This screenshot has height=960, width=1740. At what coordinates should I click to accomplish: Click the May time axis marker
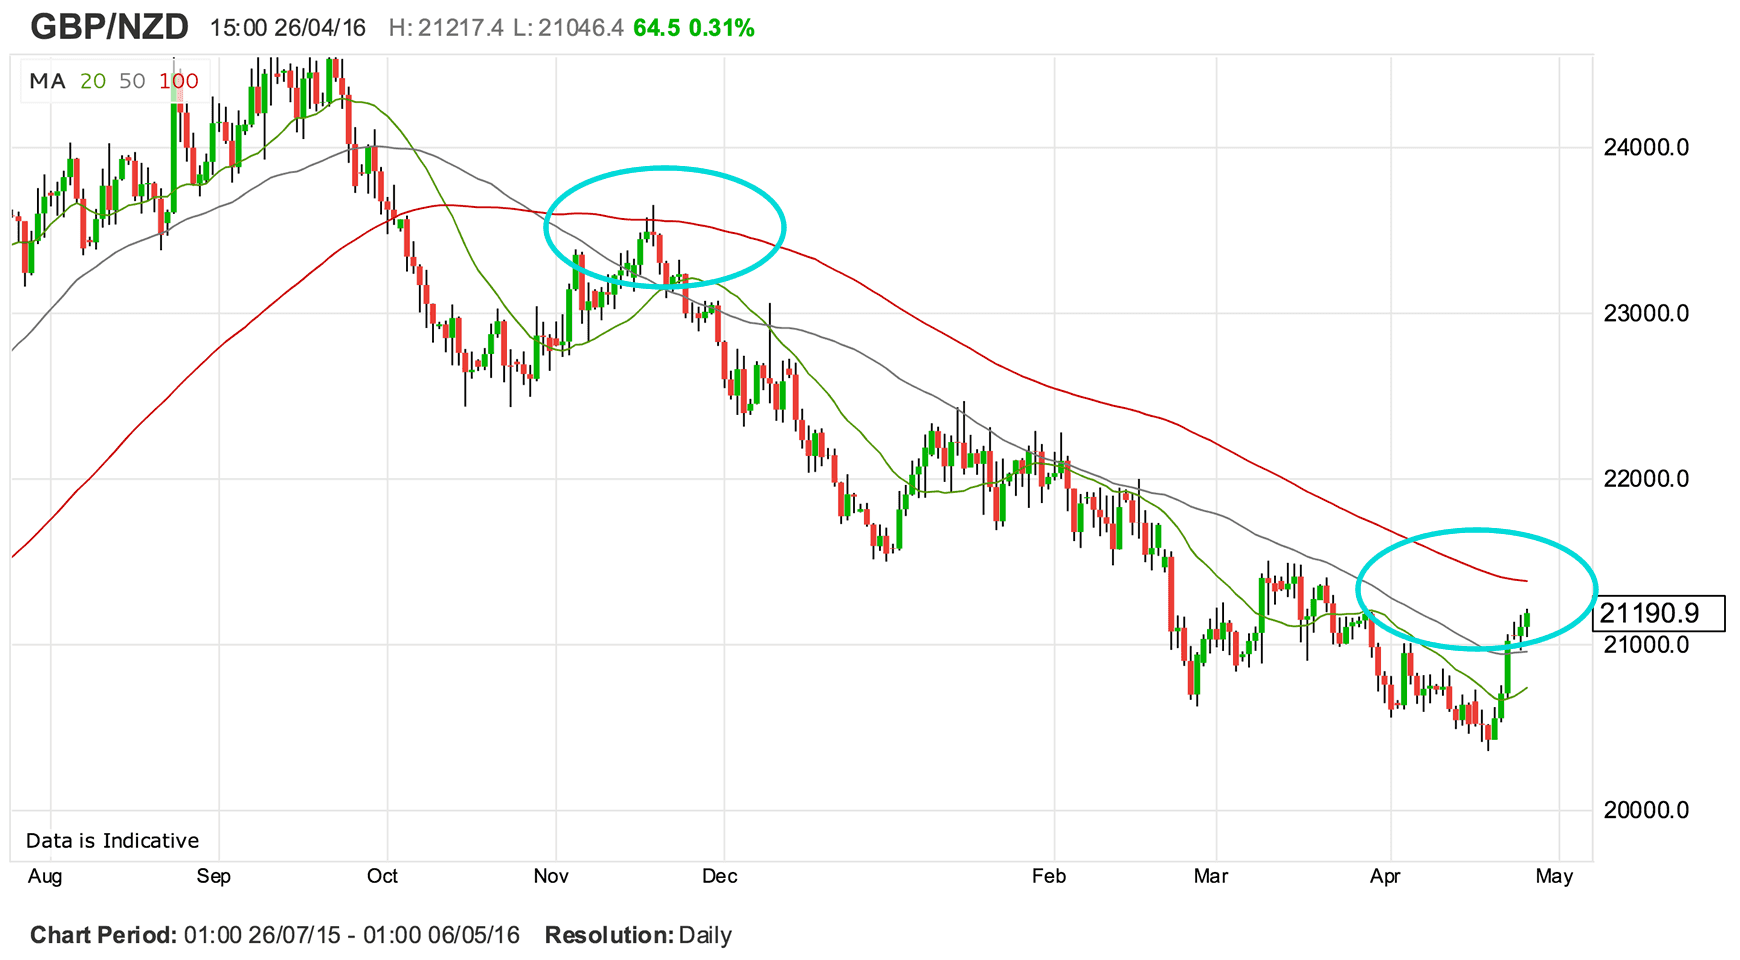coord(1554,877)
